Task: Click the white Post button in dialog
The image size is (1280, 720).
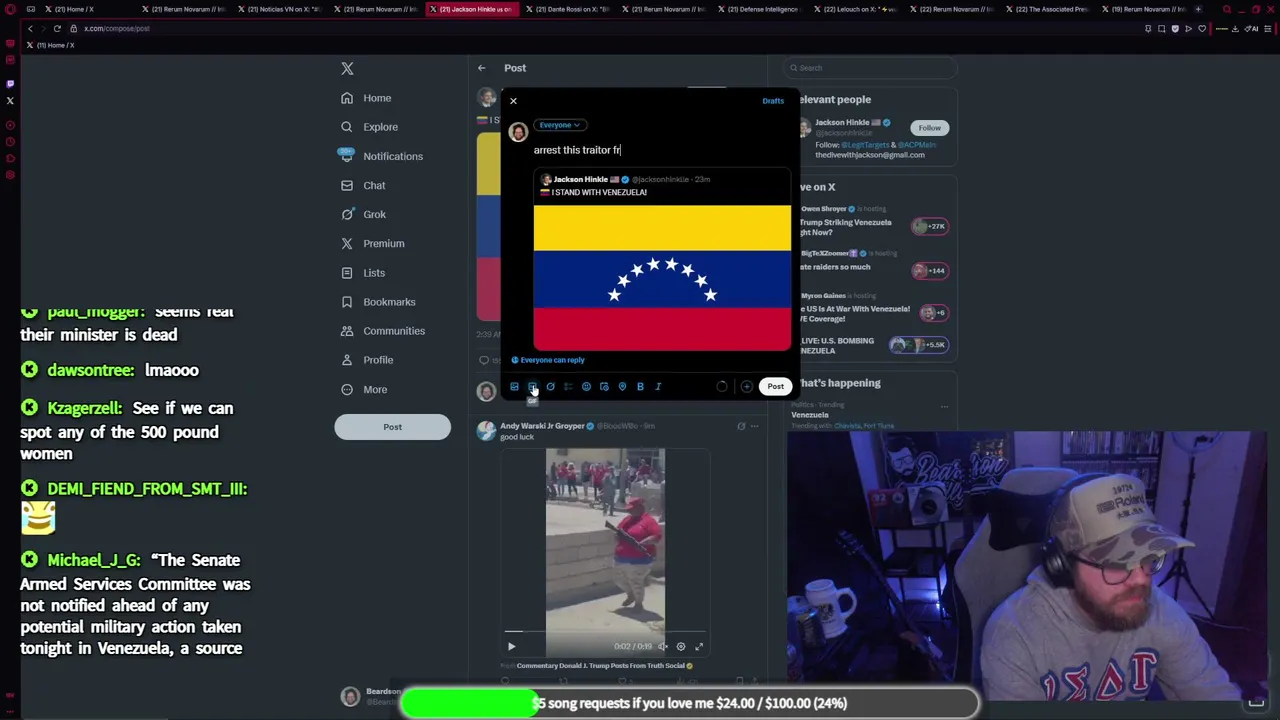Action: [x=775, y=387]
